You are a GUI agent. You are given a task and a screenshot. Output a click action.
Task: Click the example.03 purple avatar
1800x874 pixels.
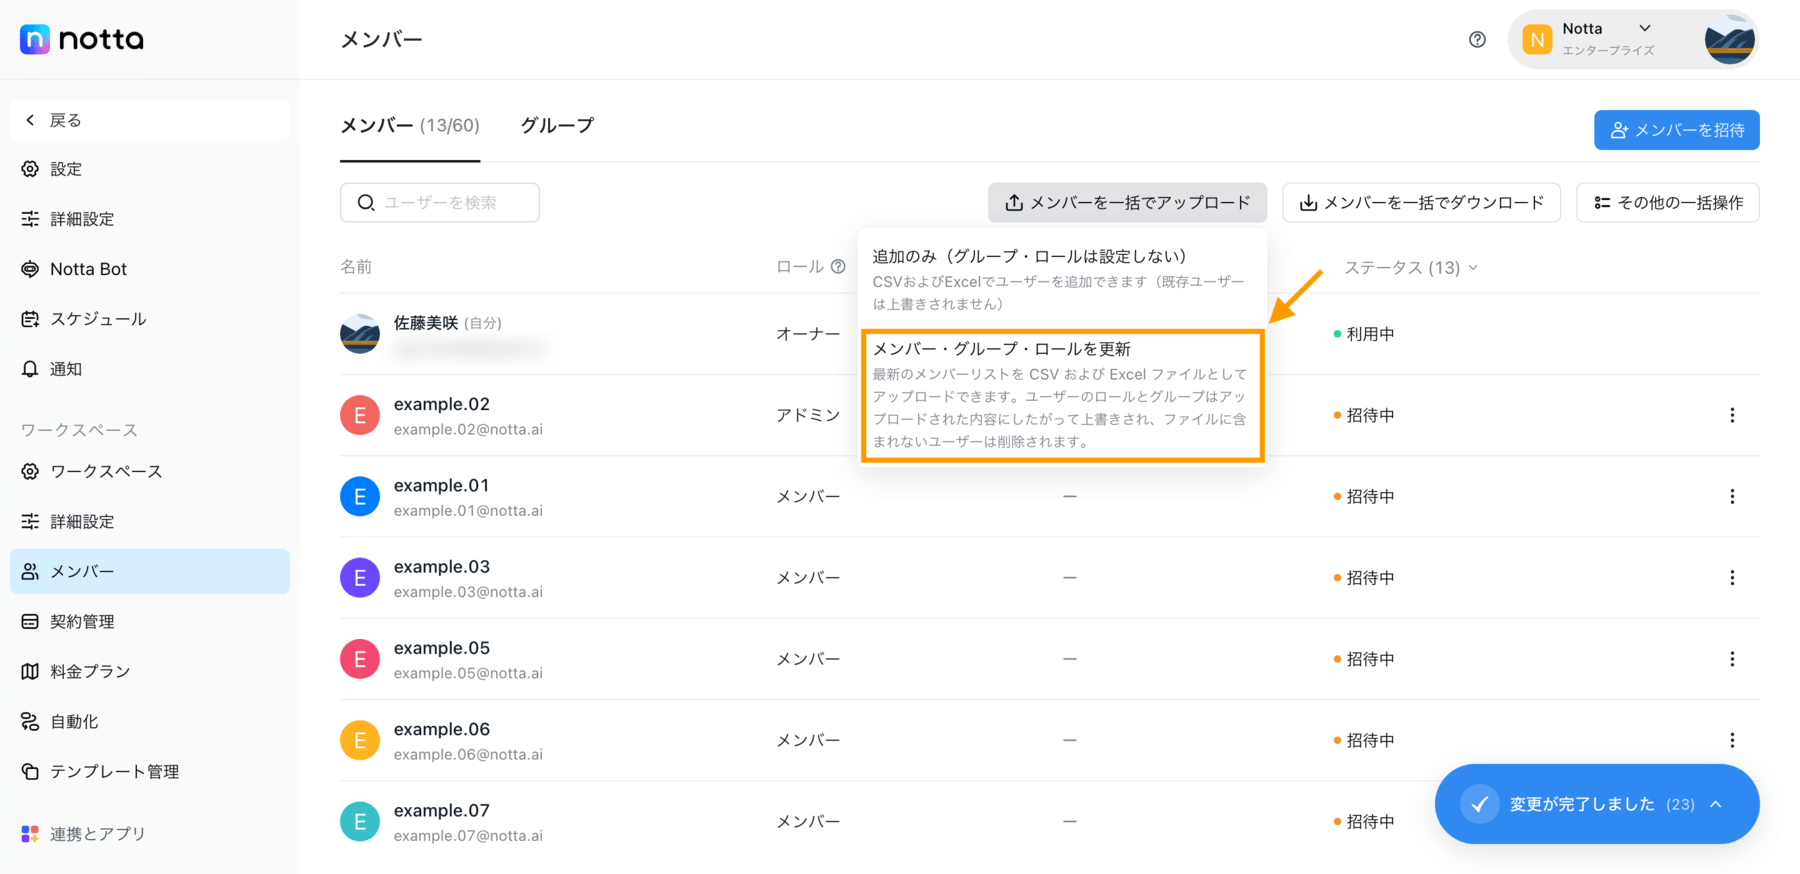click(x=360, y=578)
